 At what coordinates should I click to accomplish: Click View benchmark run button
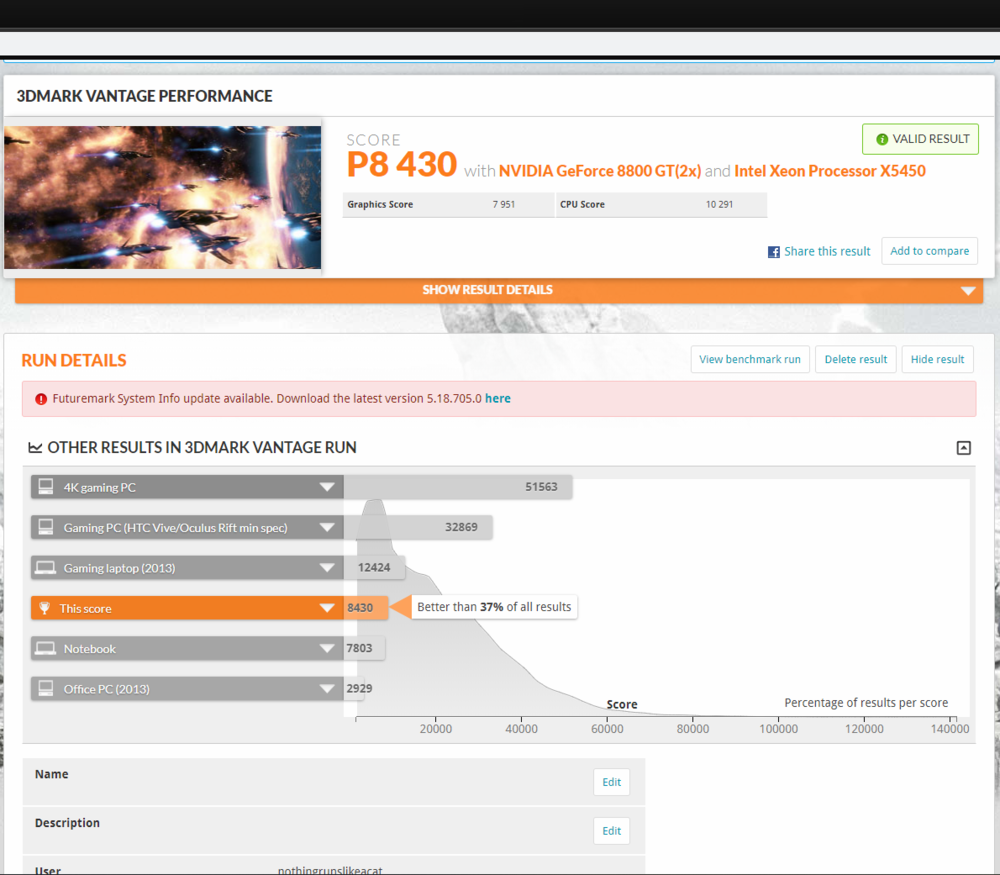coord(750,359)
